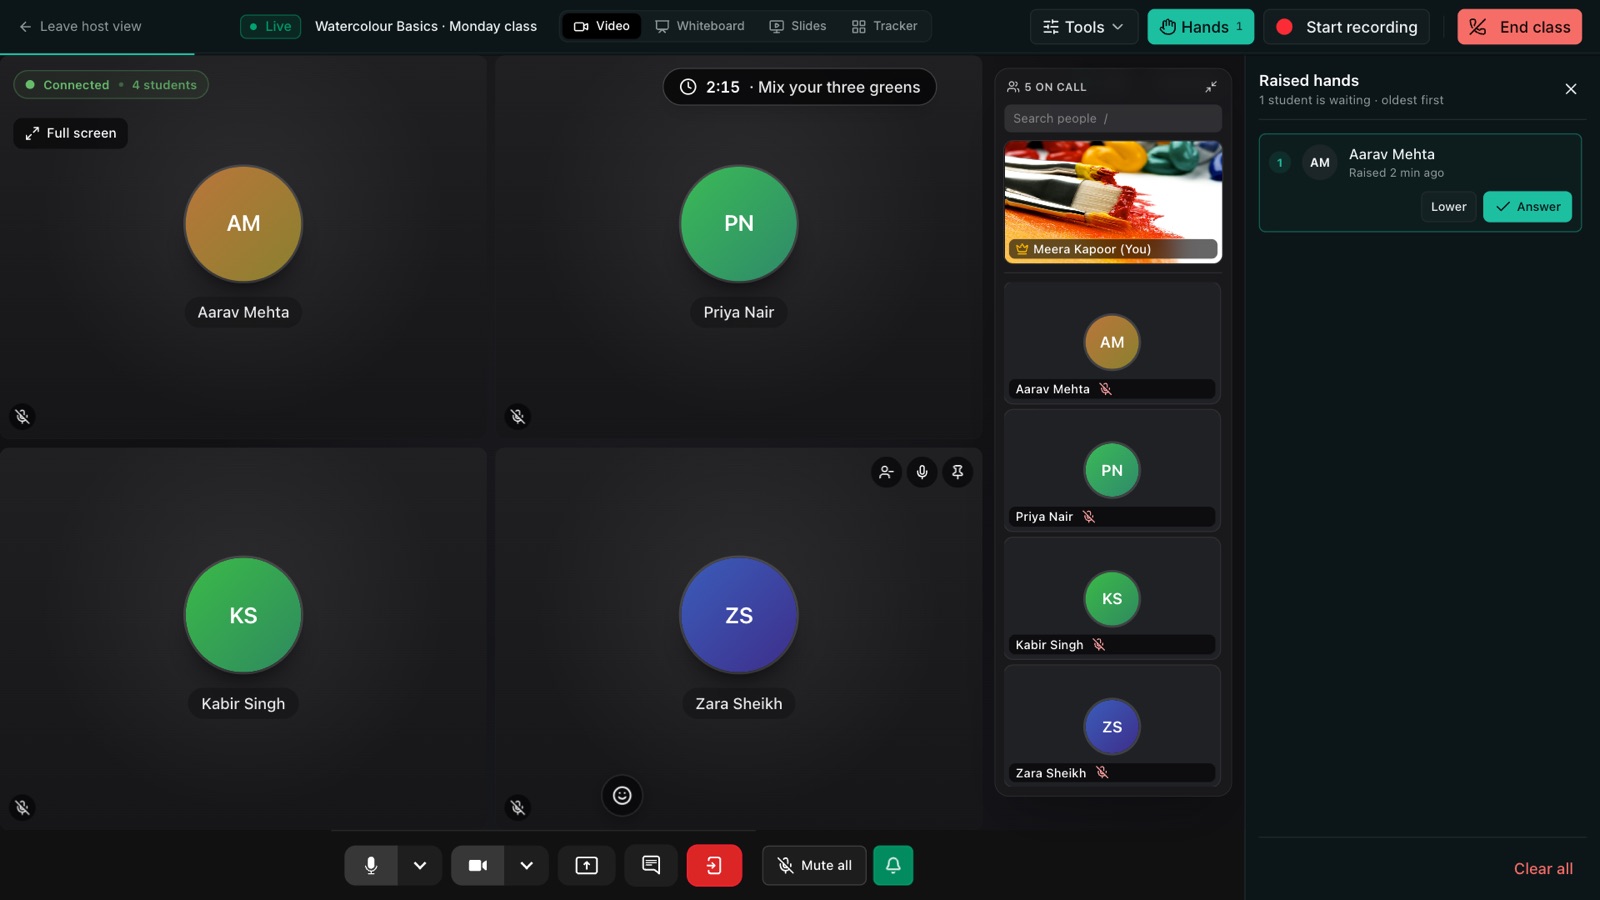Lower Aarav Mehta's raised hand

click(x=1448, y=207)
